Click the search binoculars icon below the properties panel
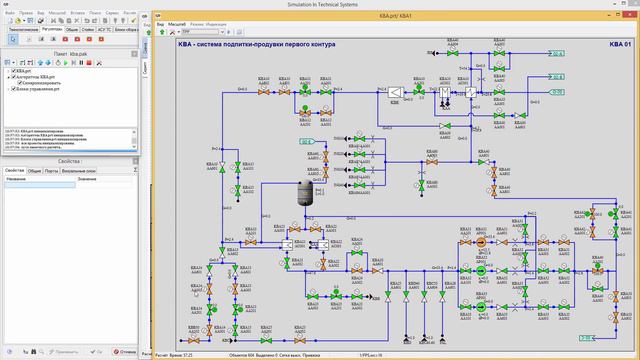Viewport: 640px width, 360px height. pyautogui.click(x=33, y=351)
